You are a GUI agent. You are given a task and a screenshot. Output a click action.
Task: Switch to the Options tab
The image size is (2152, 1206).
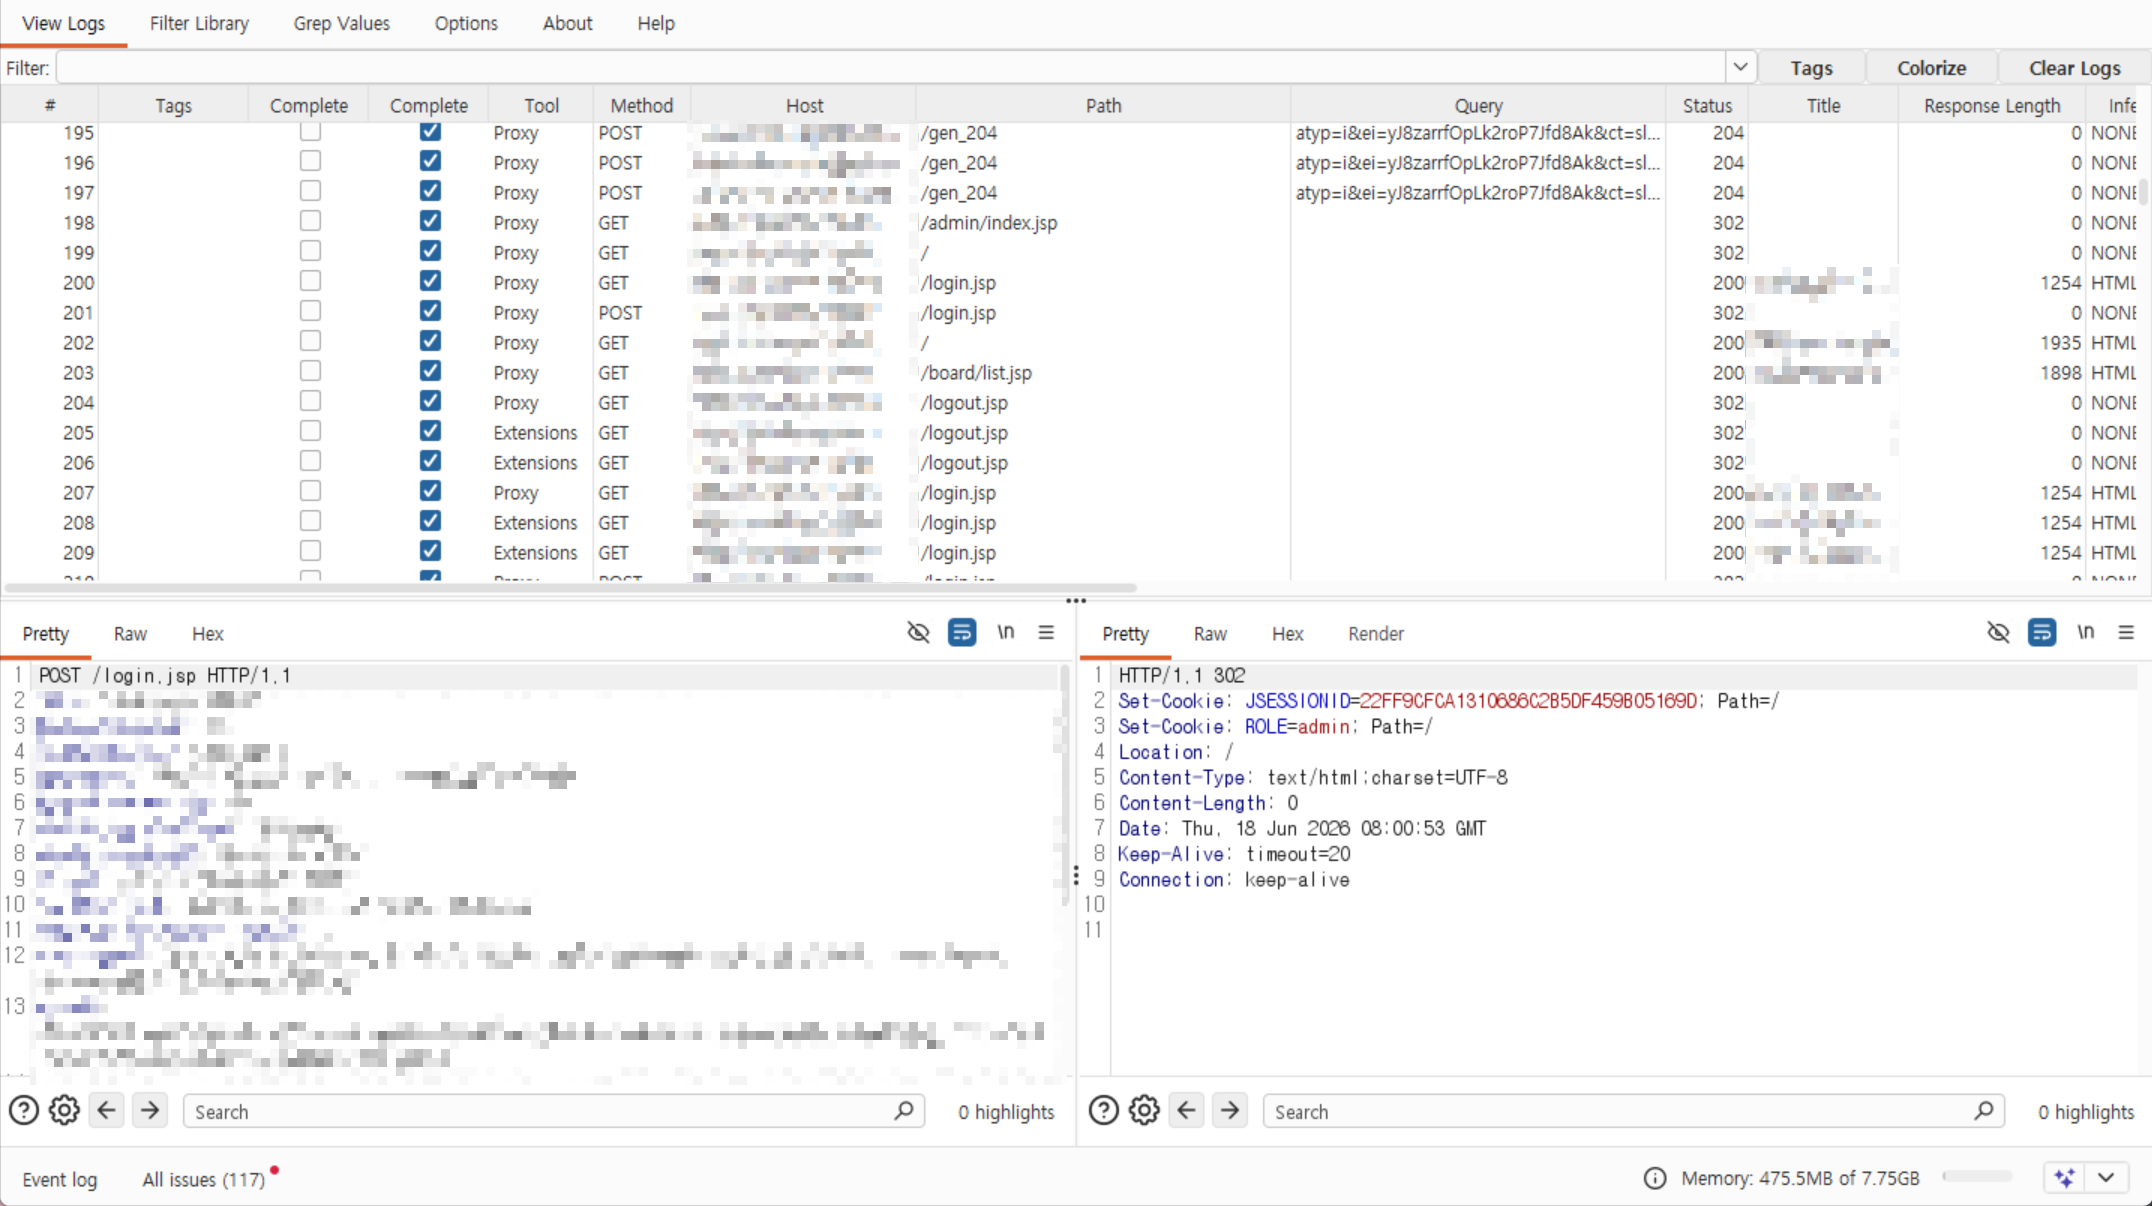[x=466, y=23]
